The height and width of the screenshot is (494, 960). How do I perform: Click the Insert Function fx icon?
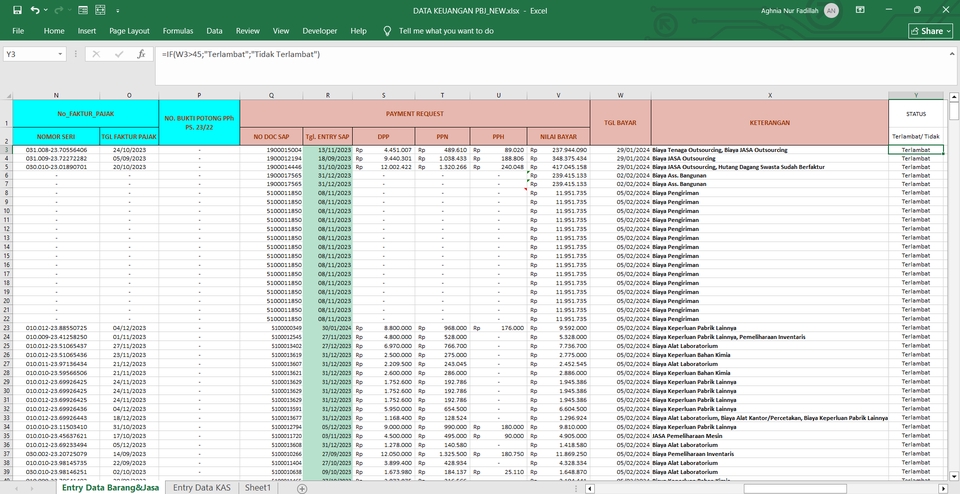tap(141, 54)
